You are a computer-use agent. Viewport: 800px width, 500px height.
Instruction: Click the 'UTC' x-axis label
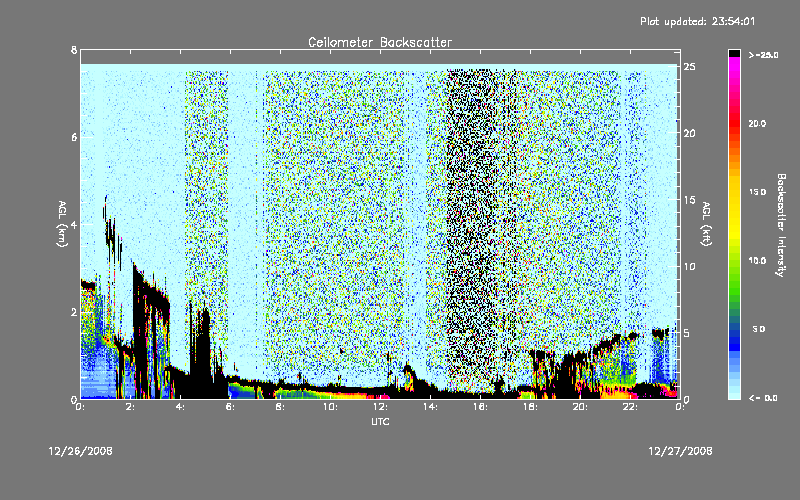pyautogui.click(x=380, y=421)
